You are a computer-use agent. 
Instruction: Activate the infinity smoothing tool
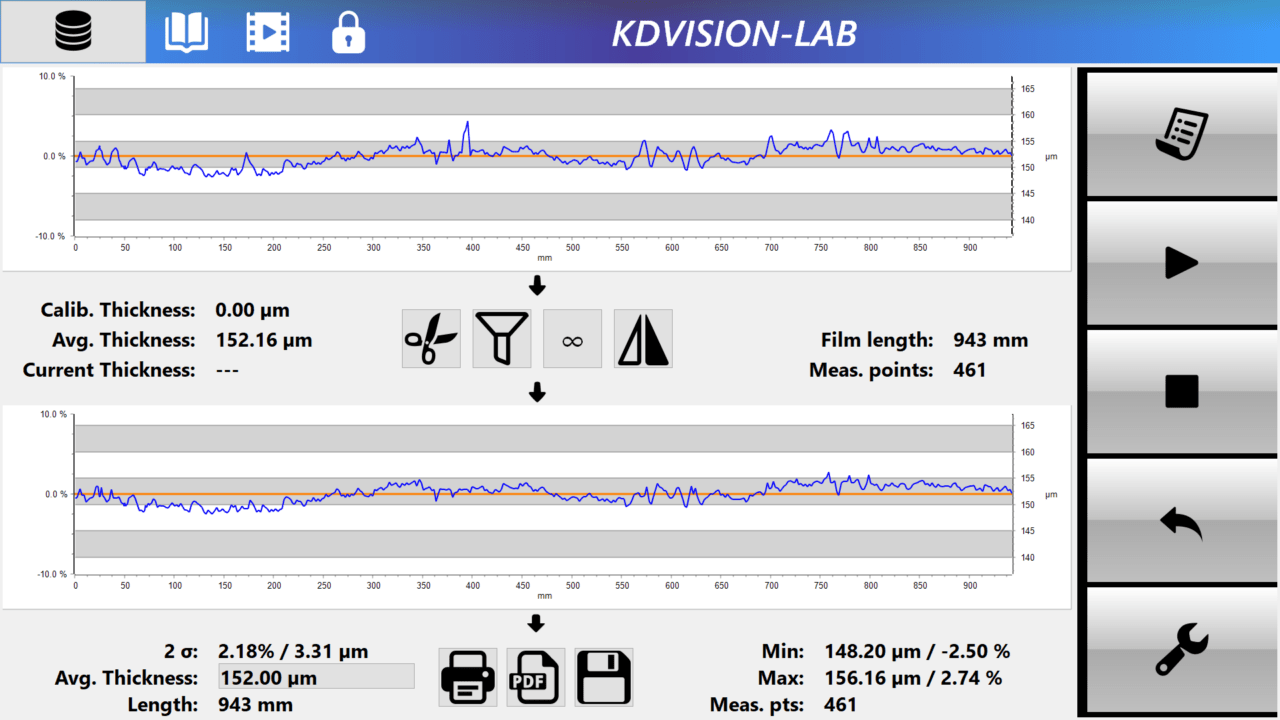click(572, 338)
